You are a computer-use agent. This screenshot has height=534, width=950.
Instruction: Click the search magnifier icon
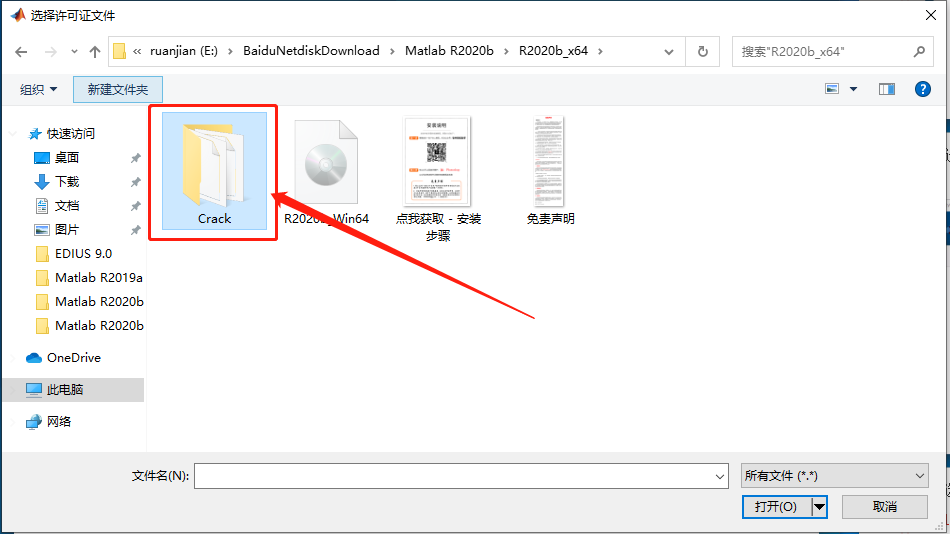[x=919, y=52]
